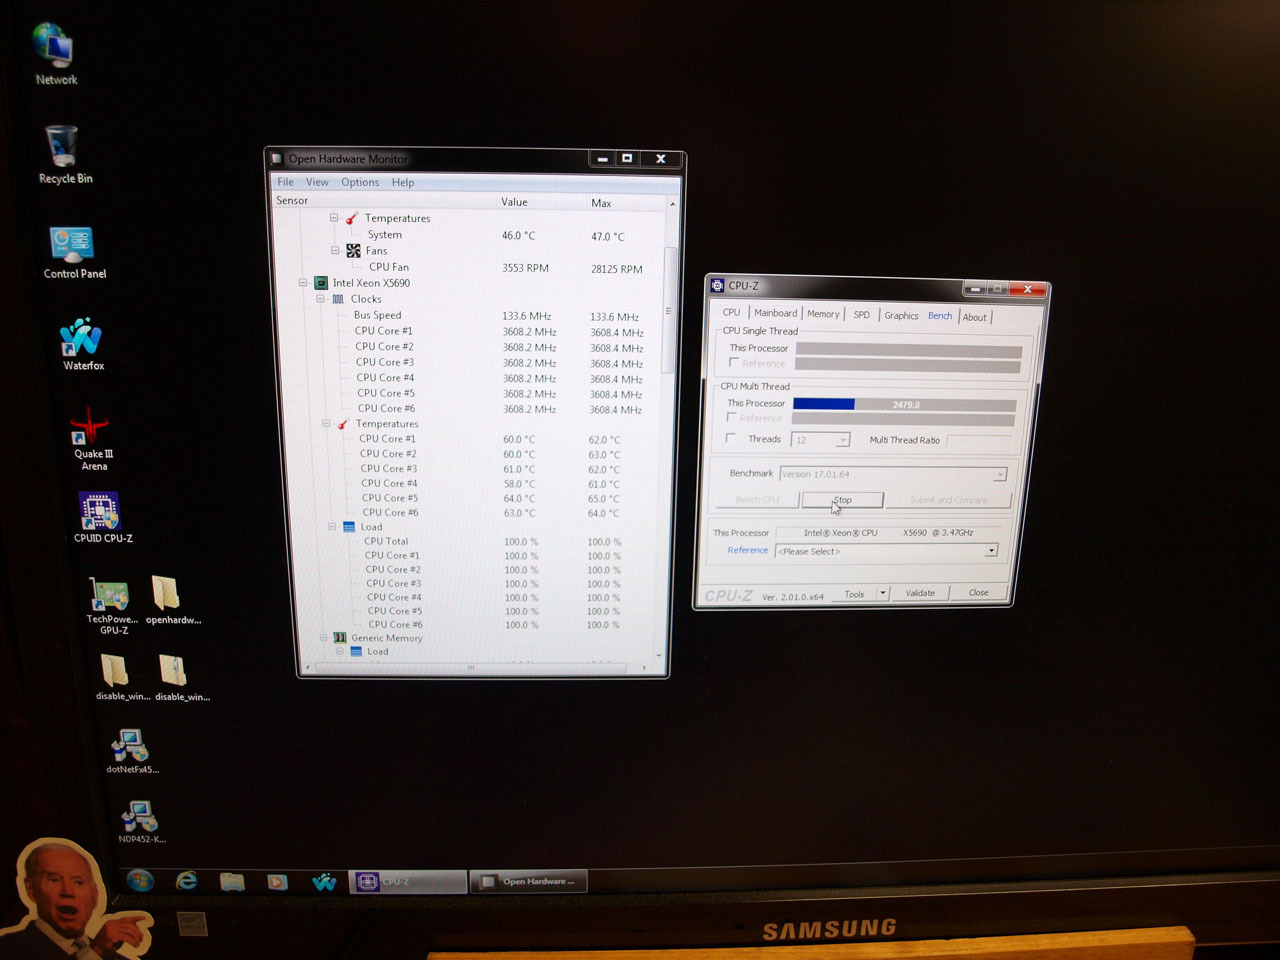
Task: Open the File menu in Open Hardware Monitor
Action: coord(285,182)
